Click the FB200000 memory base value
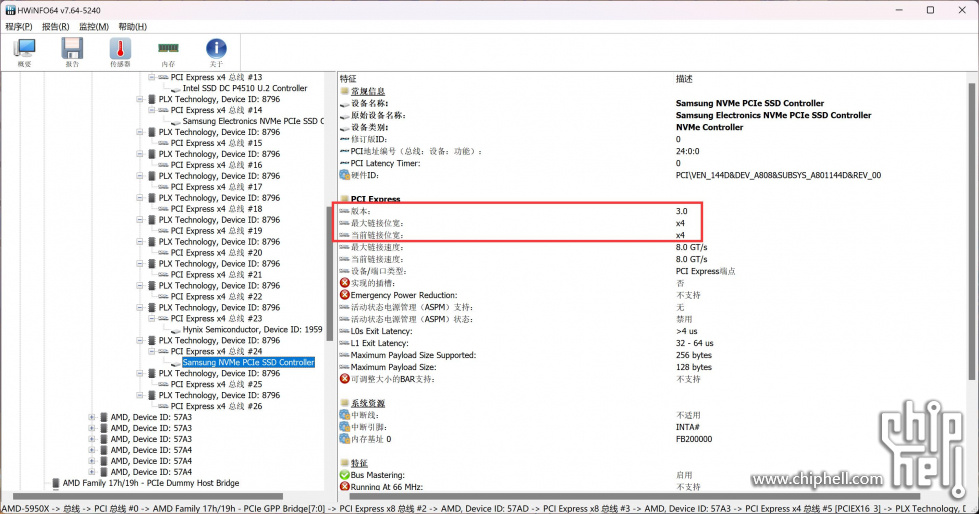Viewport: 979px width, 514px height. coord(694,439)
